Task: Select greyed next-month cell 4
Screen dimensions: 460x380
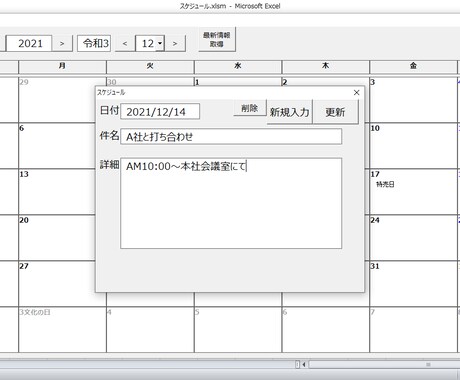Action: [150, 330]
